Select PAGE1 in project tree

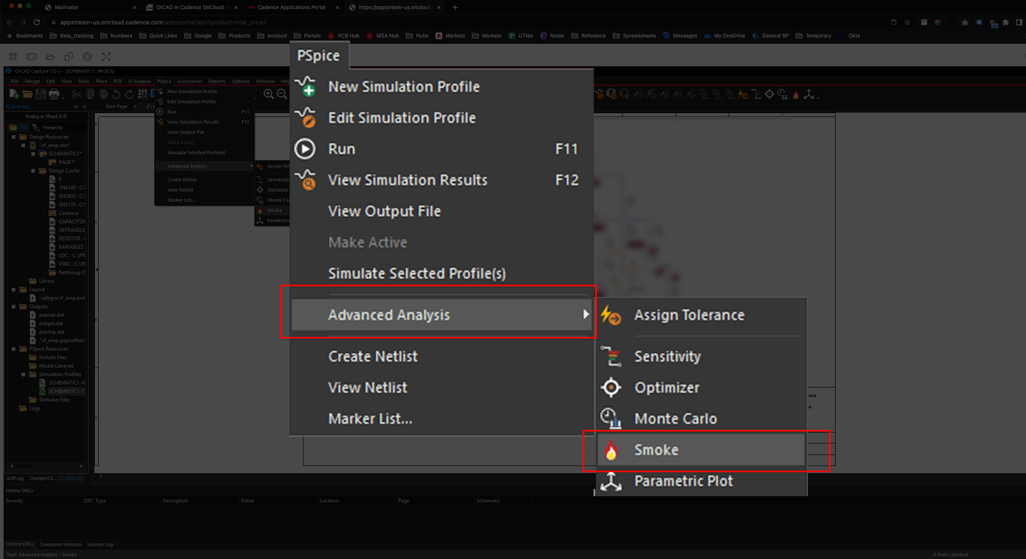67,162
